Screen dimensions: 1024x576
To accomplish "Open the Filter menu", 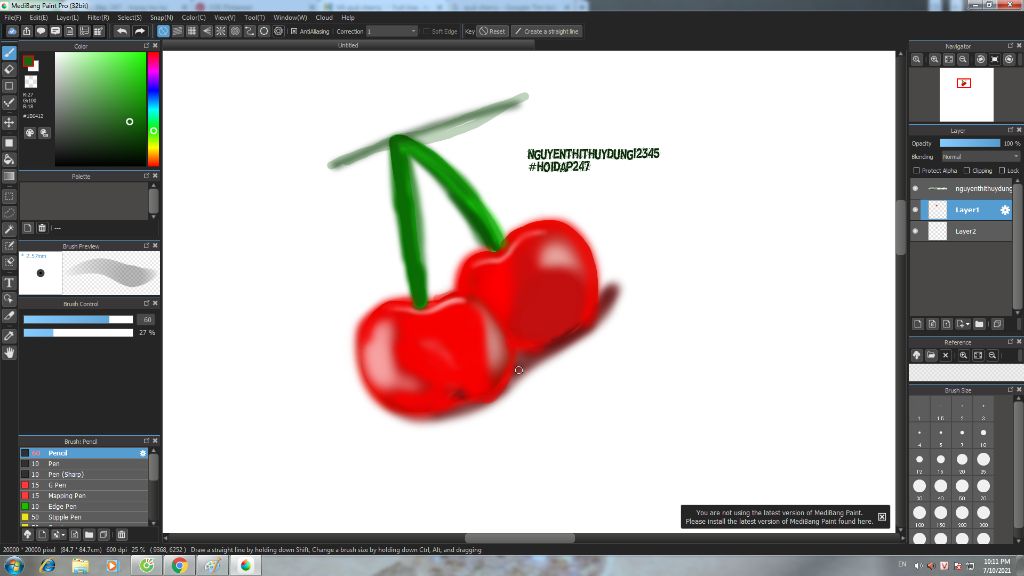I will 98,18.
